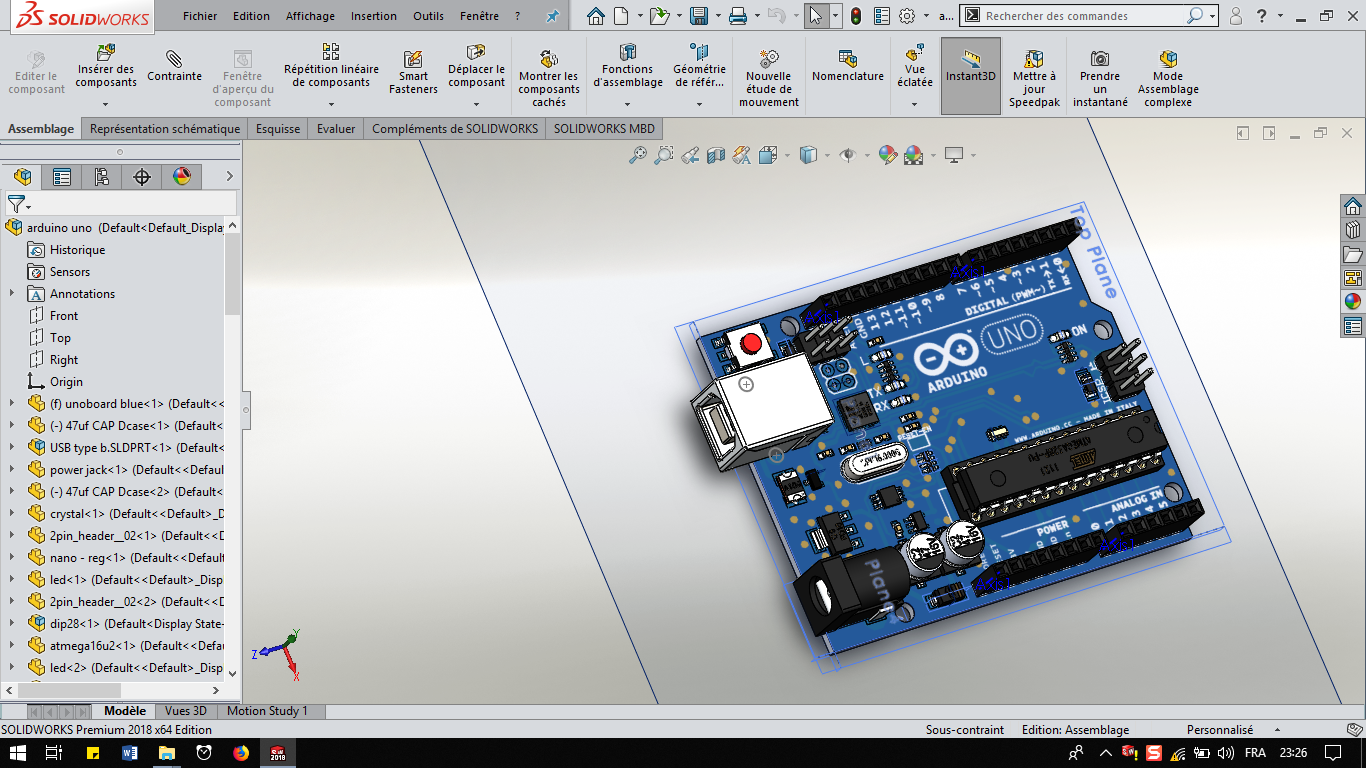Click the Zoom to Fit magnifier icon
Image resolution: width=1366 pixels, height=768 pixels.
click(637, 155)
